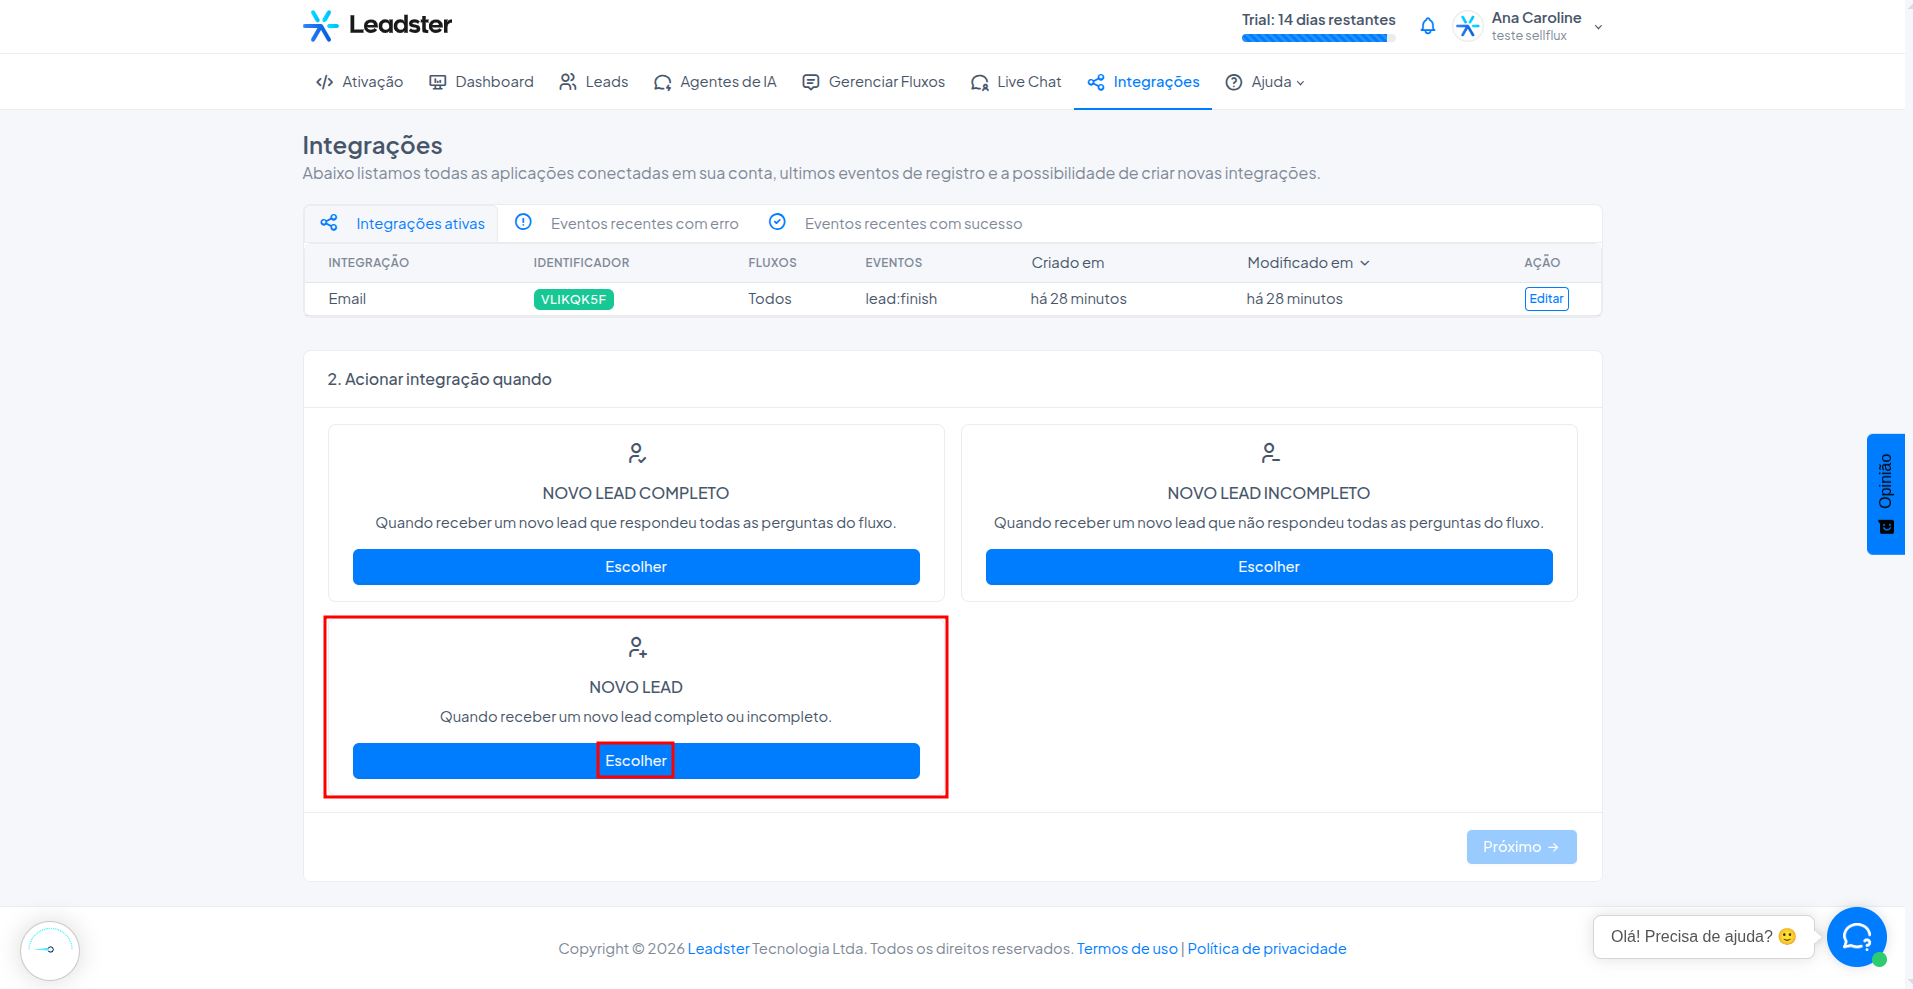Viewport: 1913px width, 989px height.
Task: Click the trial days progress bar
Action: (1318, 38)
